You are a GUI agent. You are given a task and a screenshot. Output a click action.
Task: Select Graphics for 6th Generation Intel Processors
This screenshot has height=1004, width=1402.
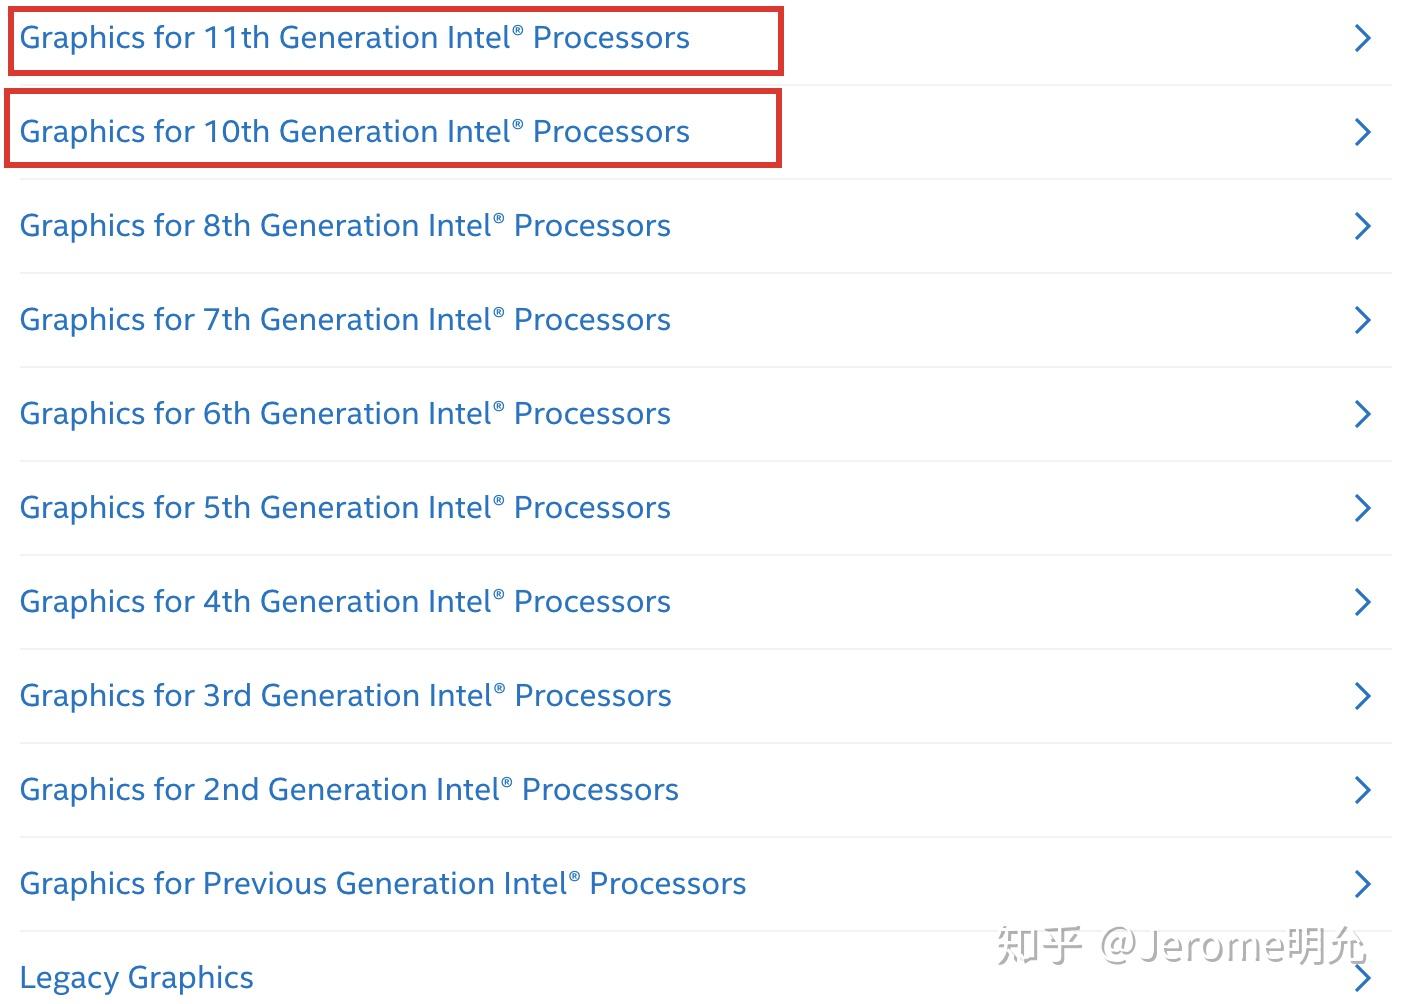pyautogui.click(x=345, y=414)
